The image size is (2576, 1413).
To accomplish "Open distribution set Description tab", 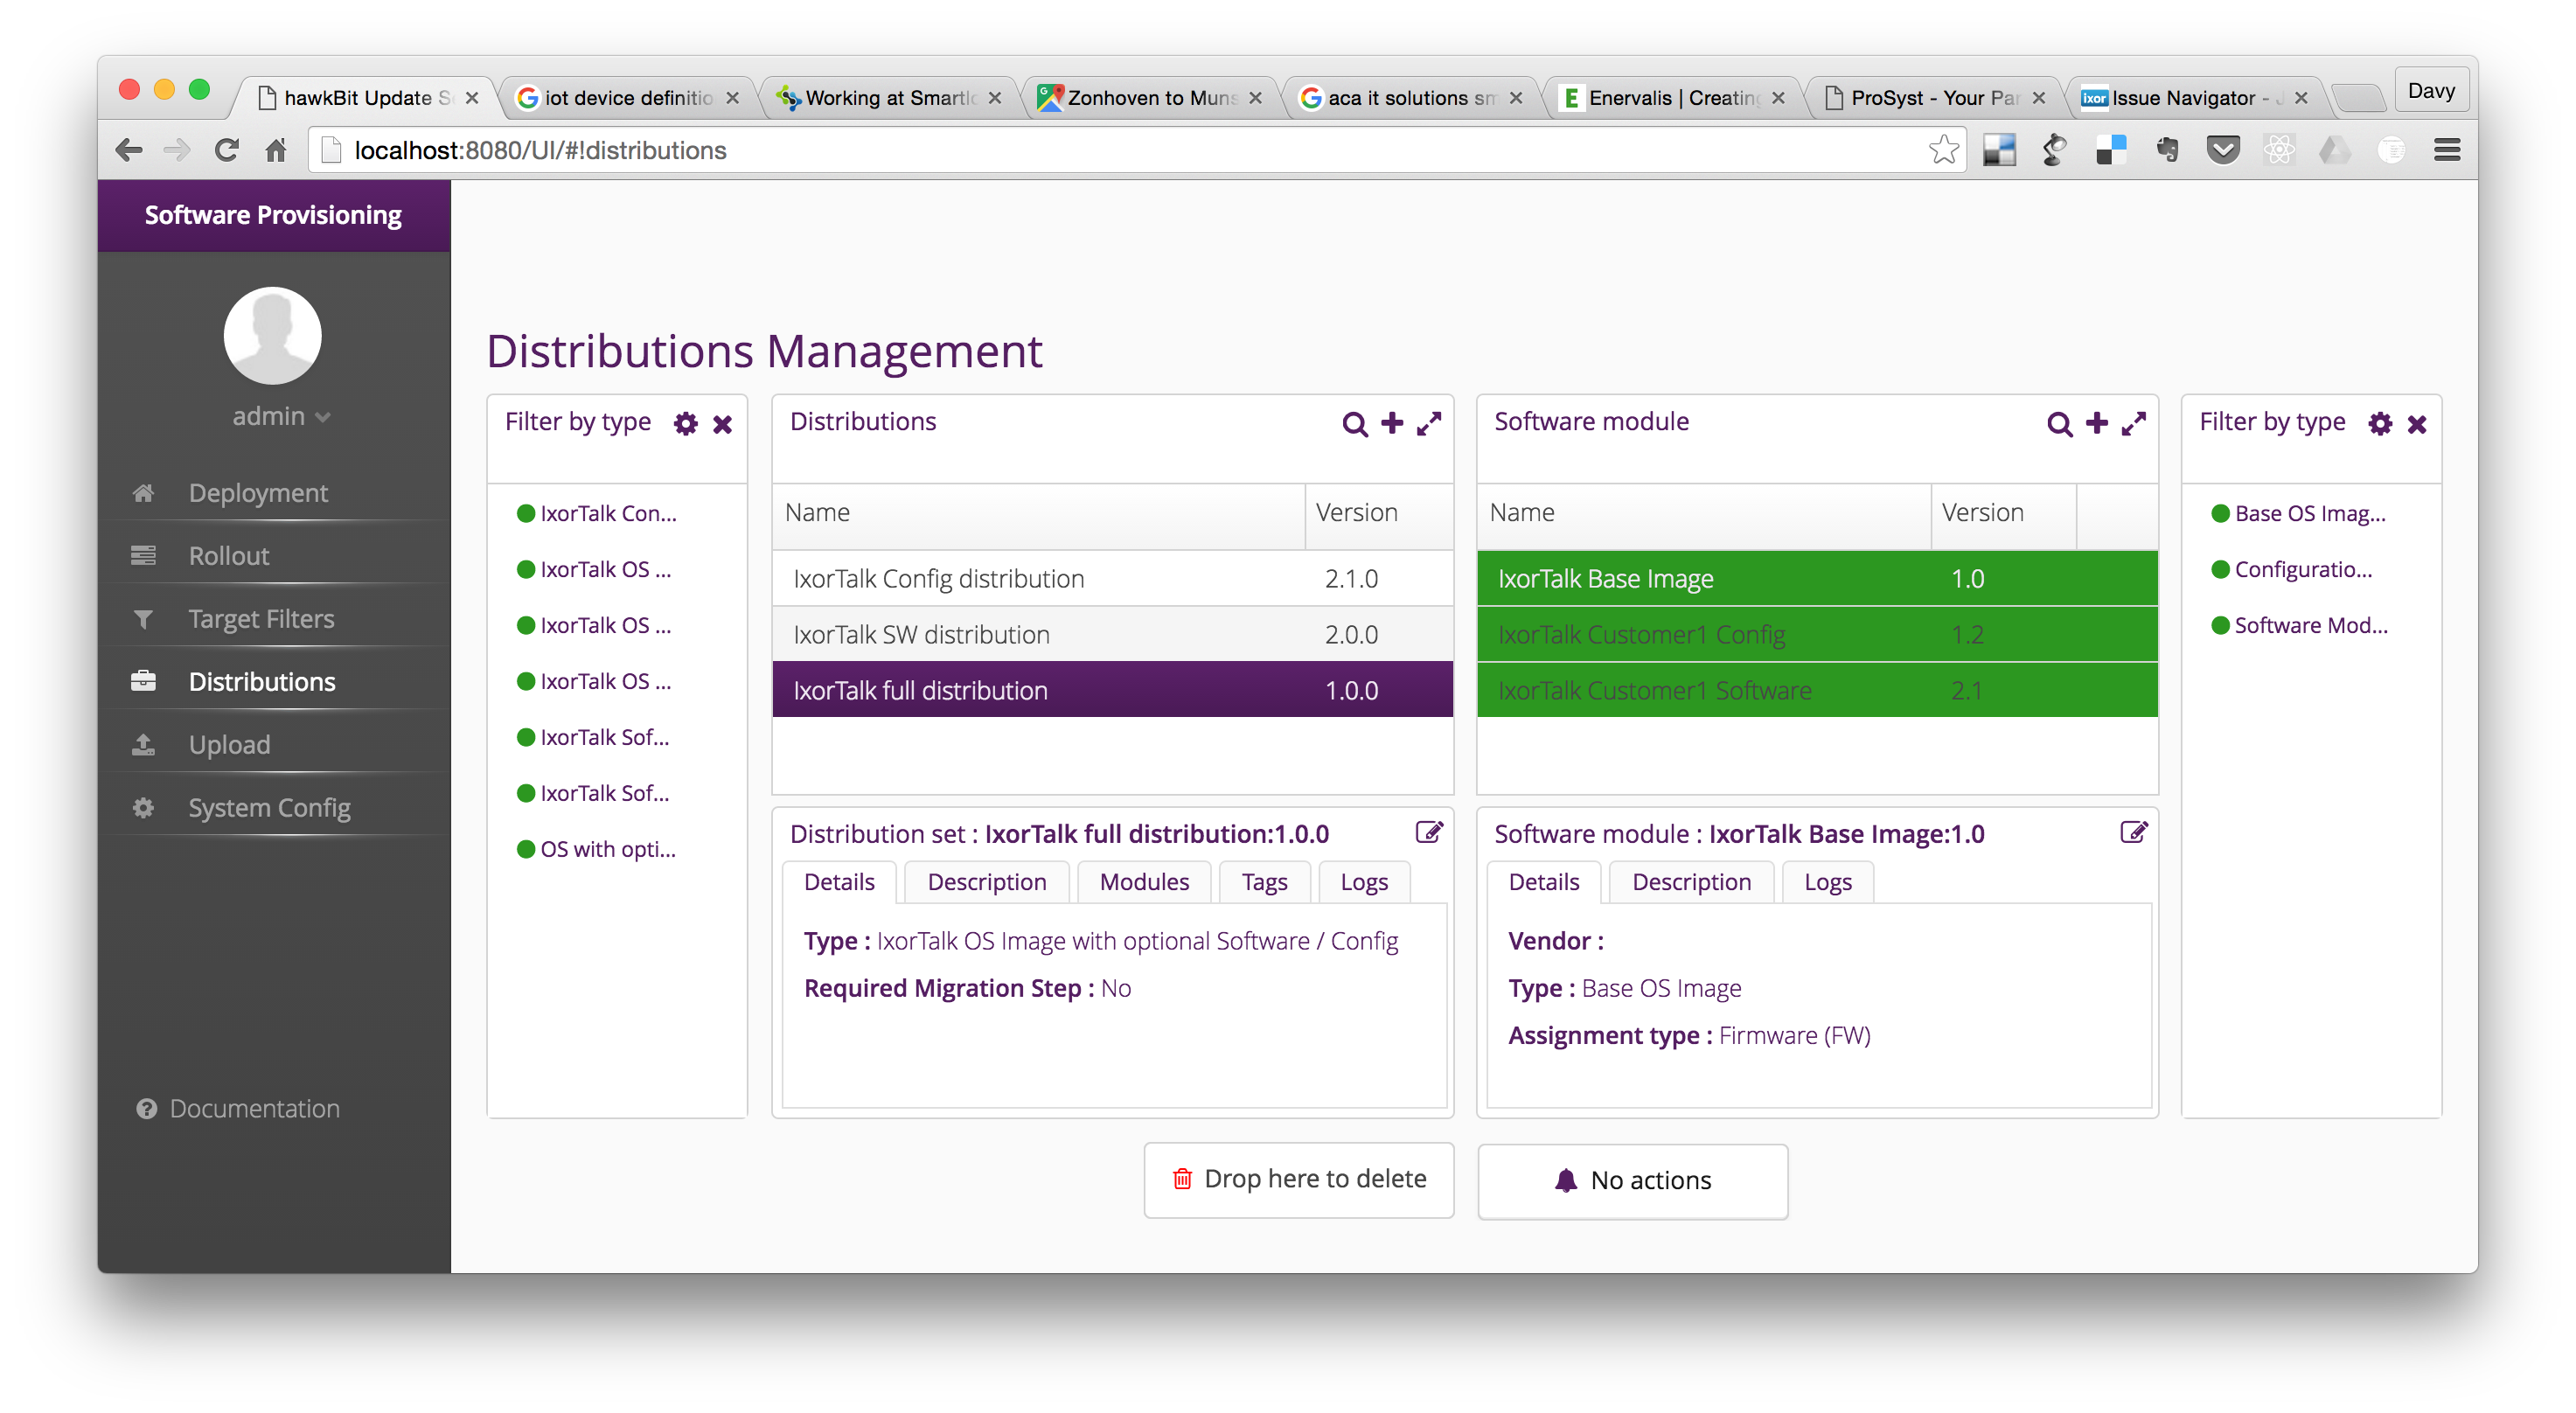I will [x=987, y=882].
